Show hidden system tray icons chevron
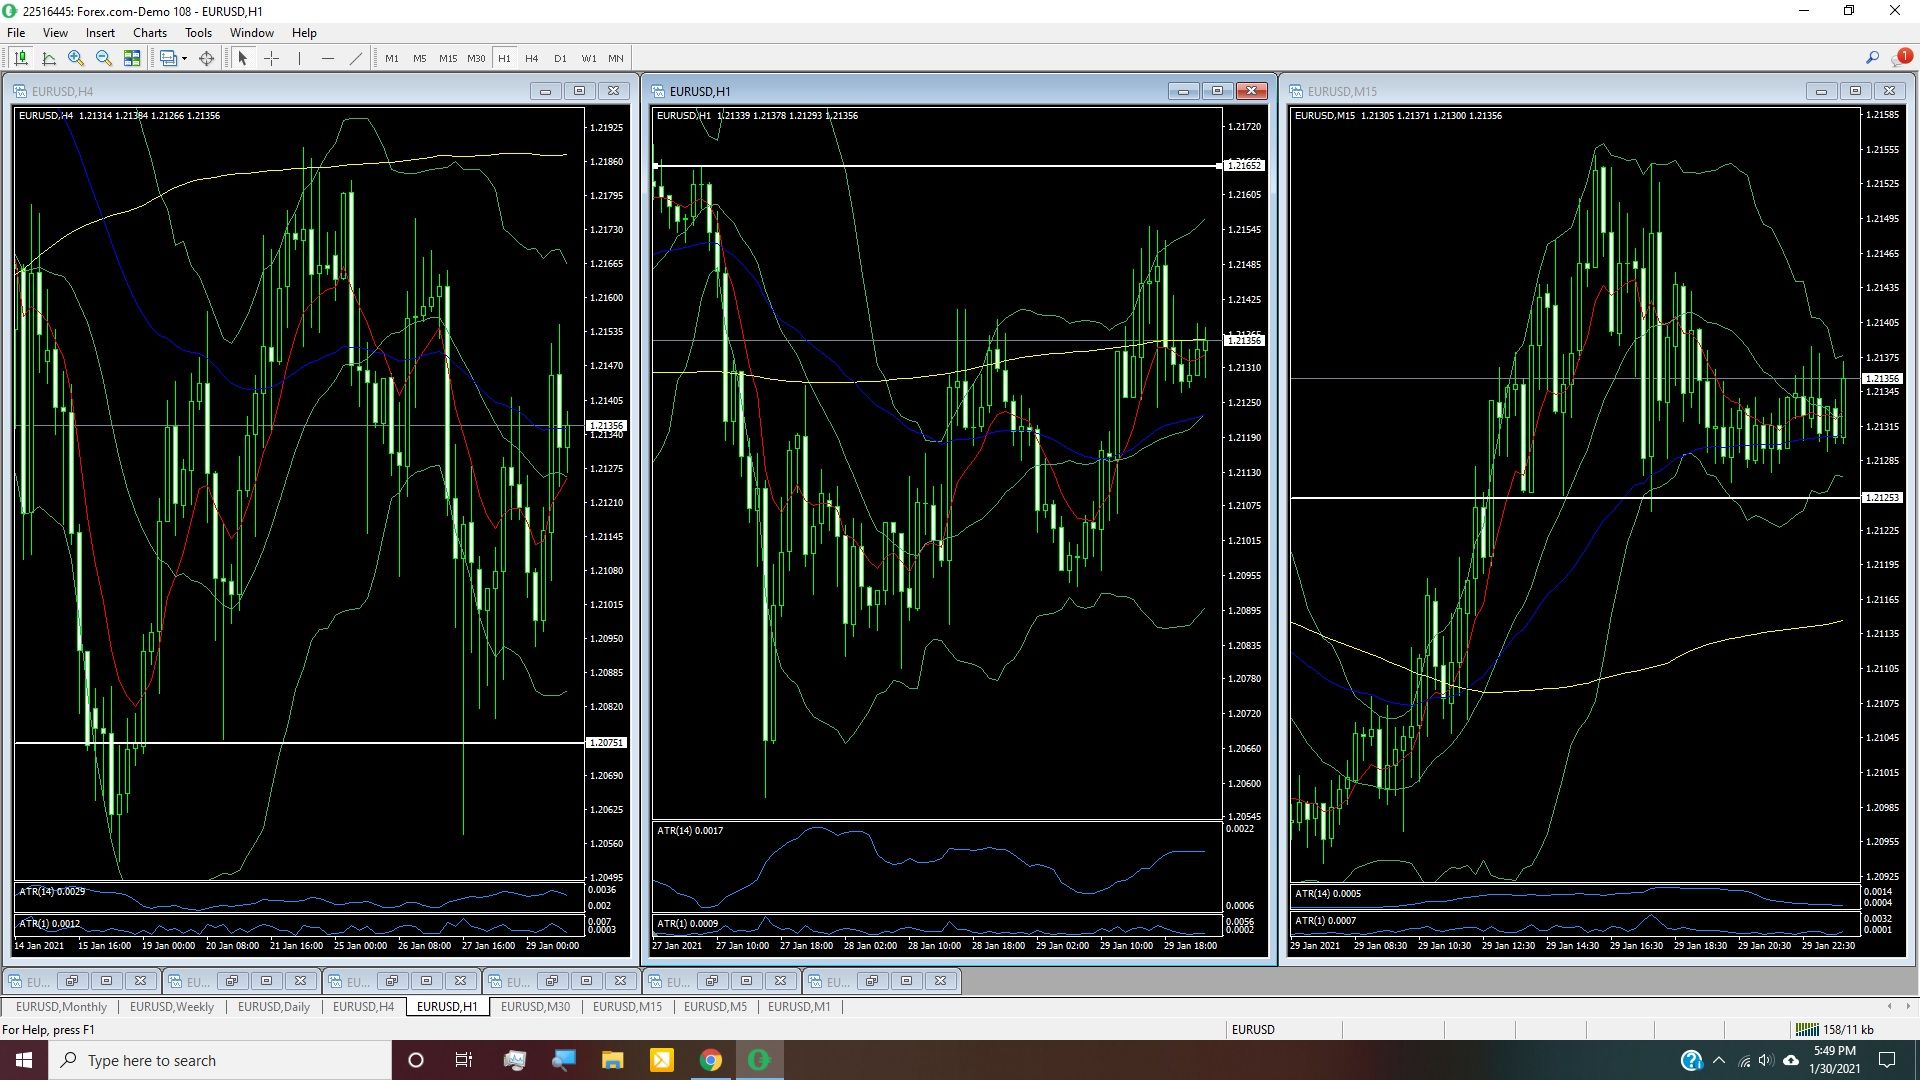The image size is (1920, 1080). pos(1719,1060)
